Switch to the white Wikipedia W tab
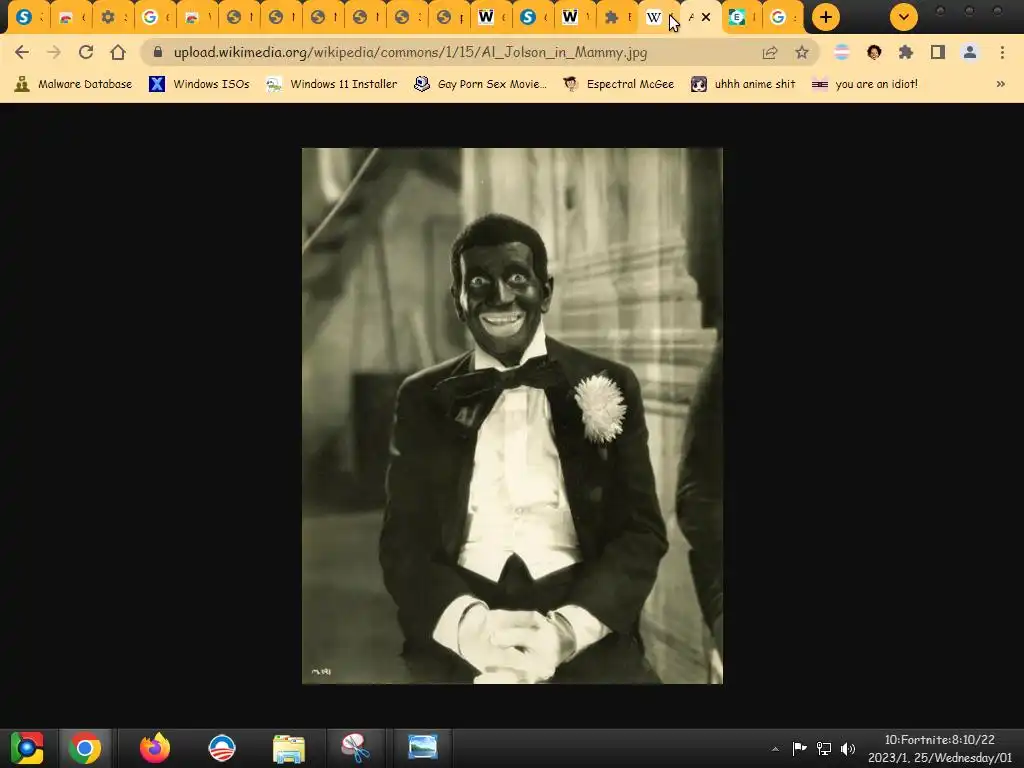1024x768 pixels. tap(654, 17)
